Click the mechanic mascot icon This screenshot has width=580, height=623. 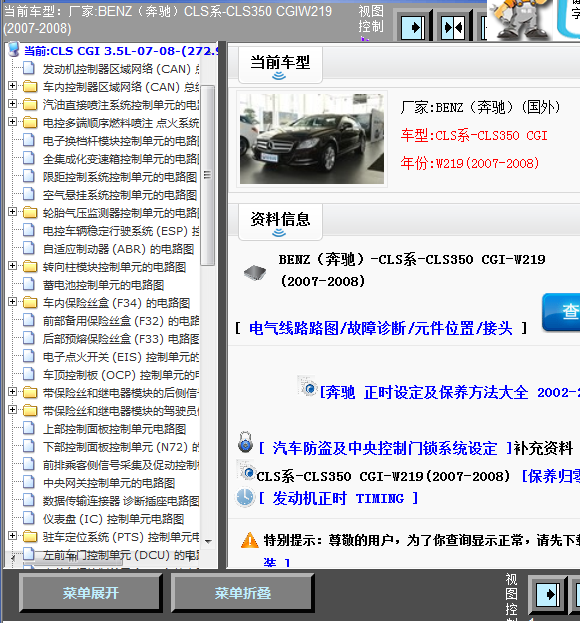tap(519, 20)
